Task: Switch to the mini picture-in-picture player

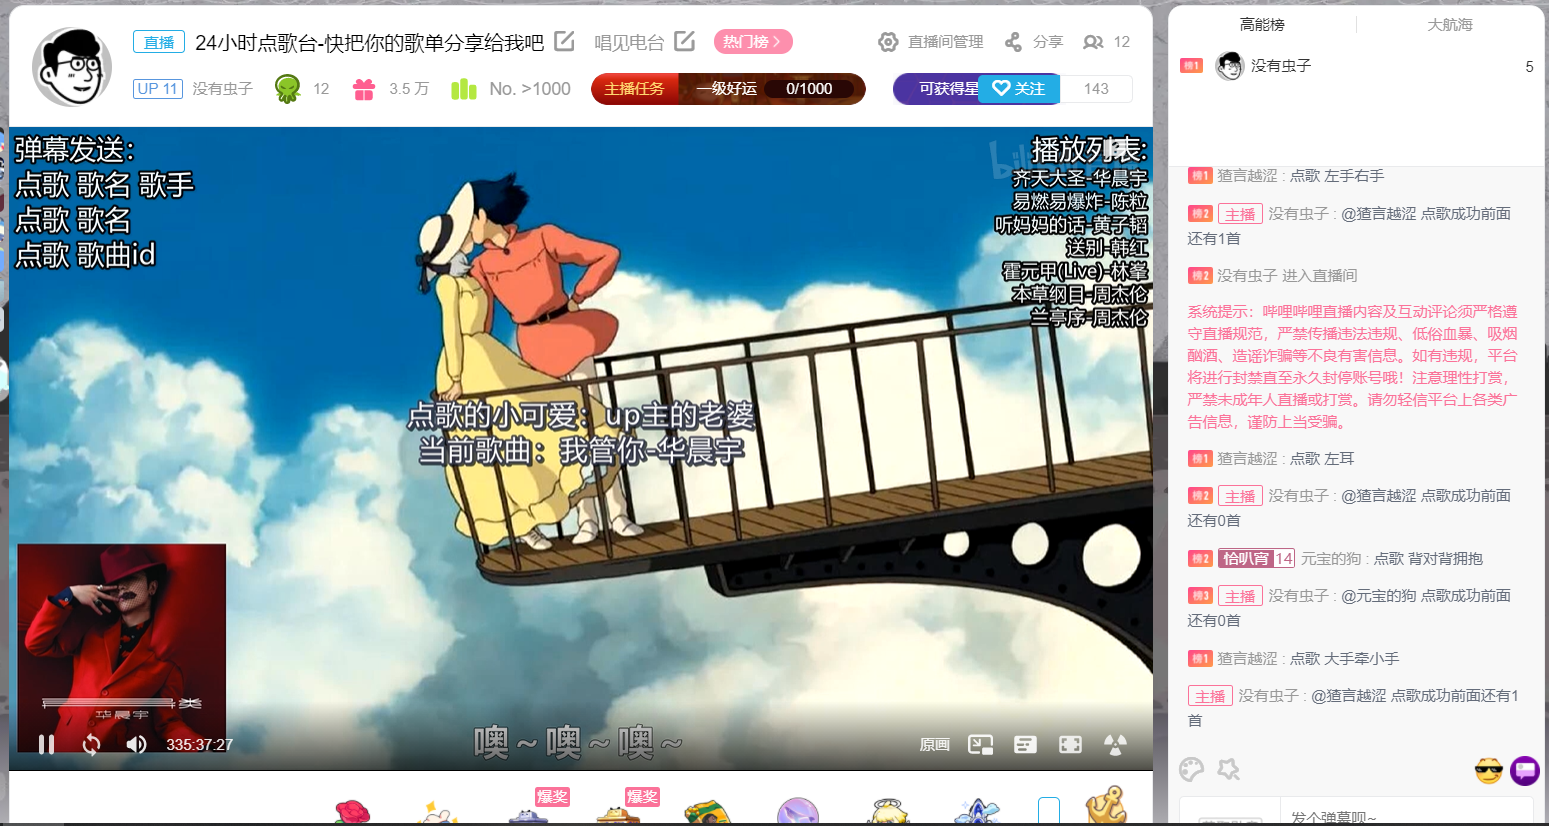Action: coord(980,744)
